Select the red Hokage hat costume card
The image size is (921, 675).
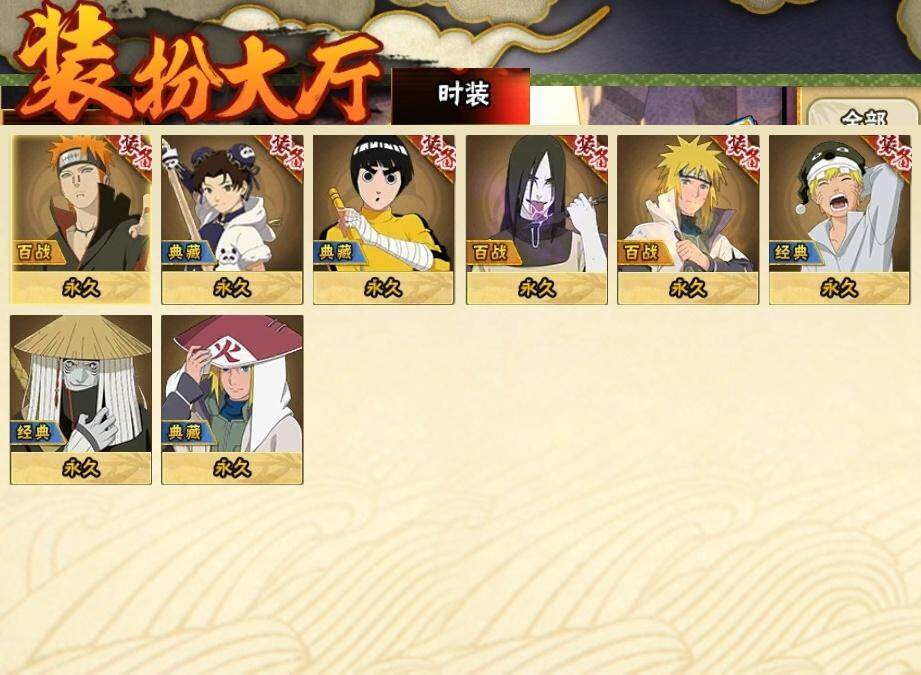point(232,399)
